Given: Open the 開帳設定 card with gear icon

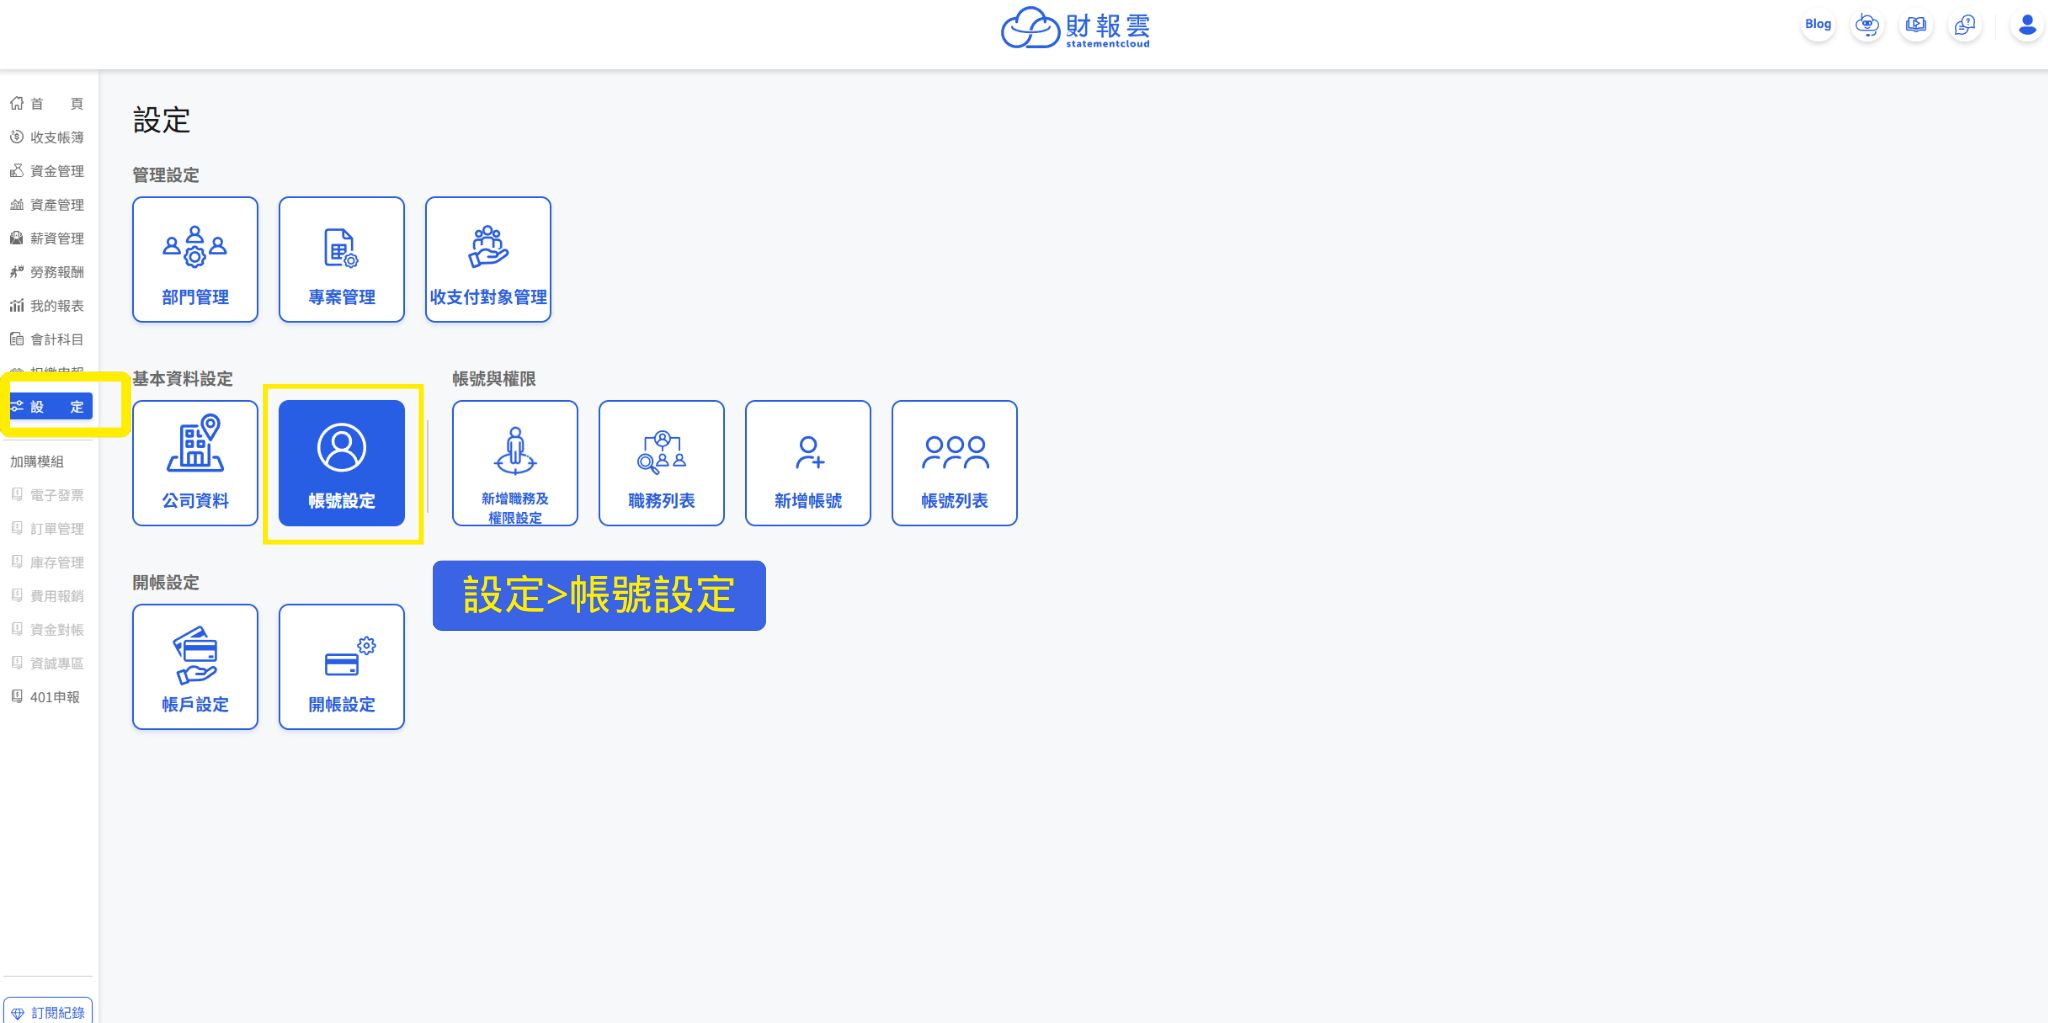Looking at the screenshot, I should [x=342, y=667].
